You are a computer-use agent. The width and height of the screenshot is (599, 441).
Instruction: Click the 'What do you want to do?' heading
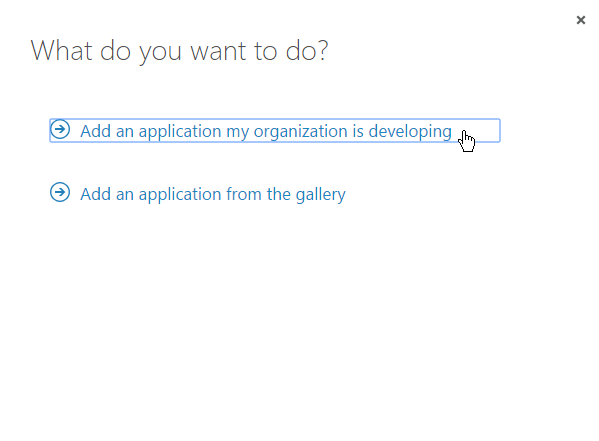pos(180,51)
